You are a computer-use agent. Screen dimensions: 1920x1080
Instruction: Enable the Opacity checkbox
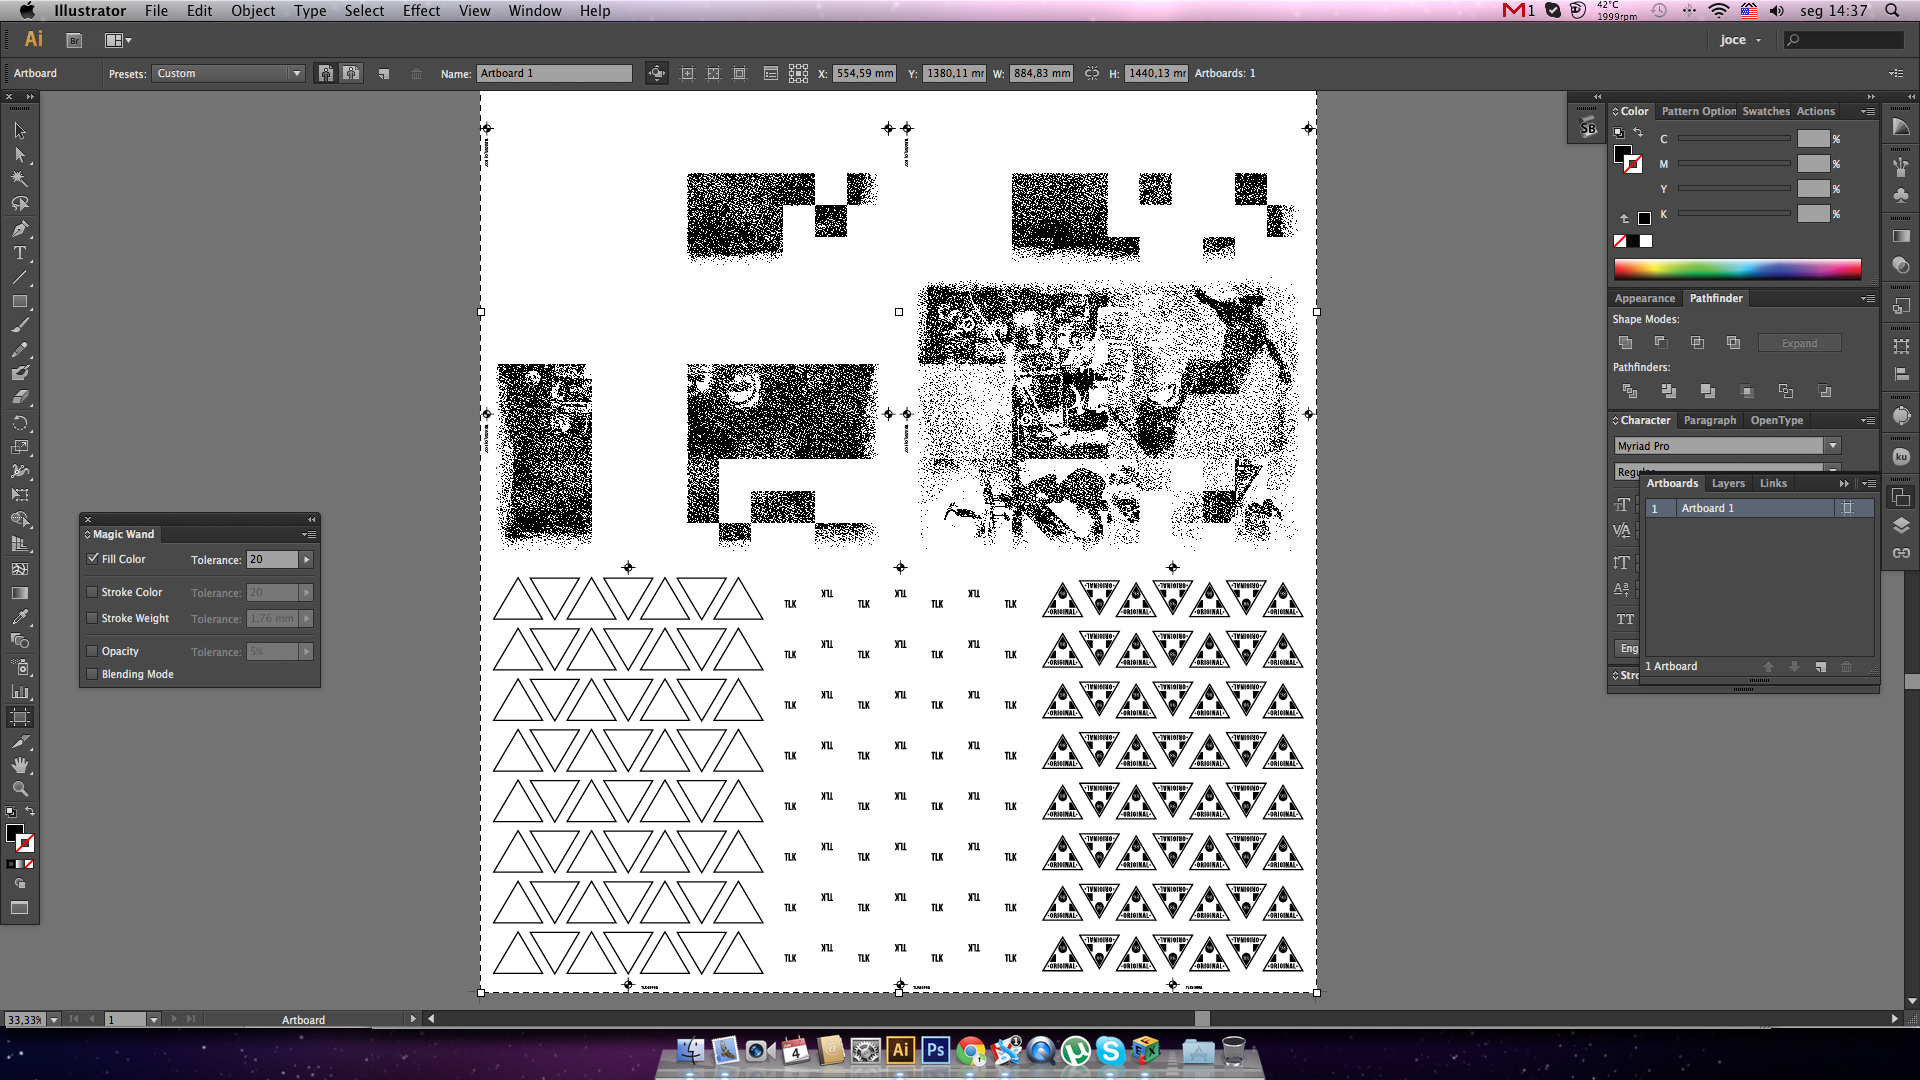tap(93, 651)
